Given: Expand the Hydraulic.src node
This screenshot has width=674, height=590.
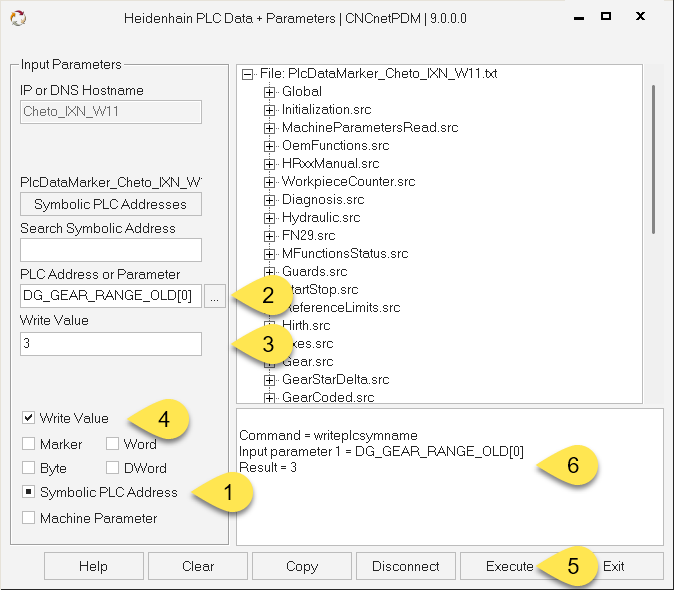Looking at the screenshot, I should pos(269,218).
